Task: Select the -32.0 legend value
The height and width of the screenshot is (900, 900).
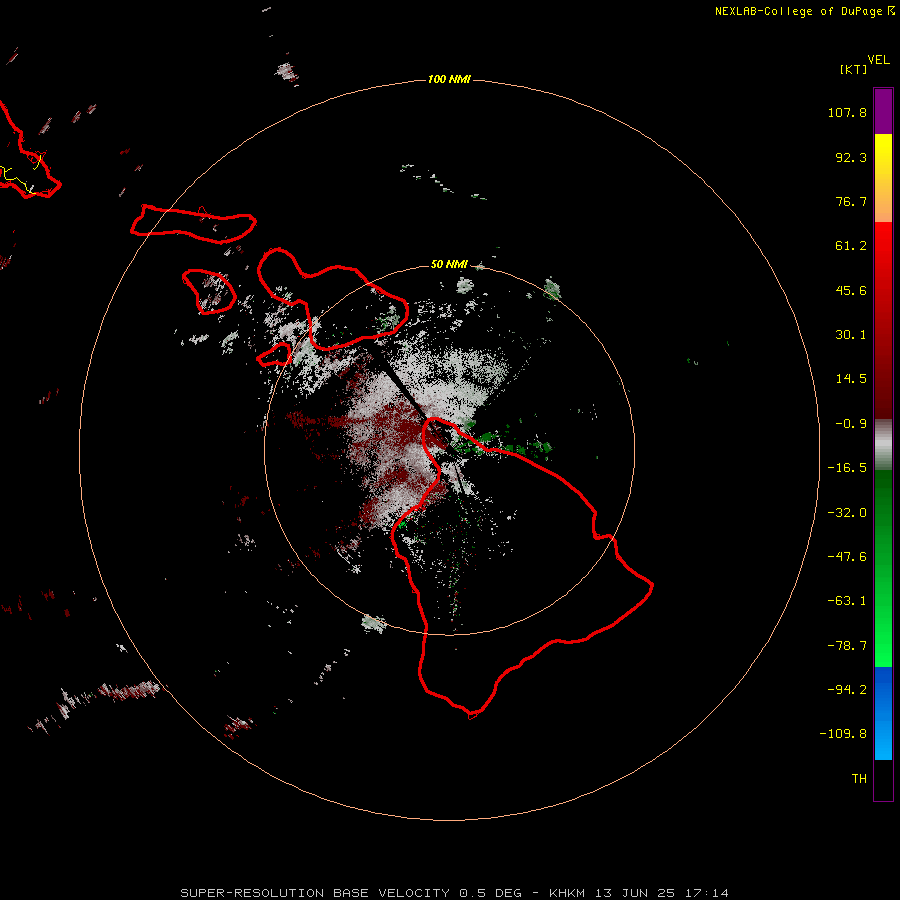Action: pos(847,513)
